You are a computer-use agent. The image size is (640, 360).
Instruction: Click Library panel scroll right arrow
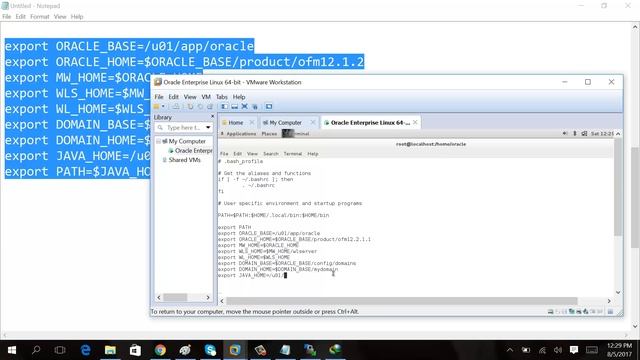click(x=208, y=298)
